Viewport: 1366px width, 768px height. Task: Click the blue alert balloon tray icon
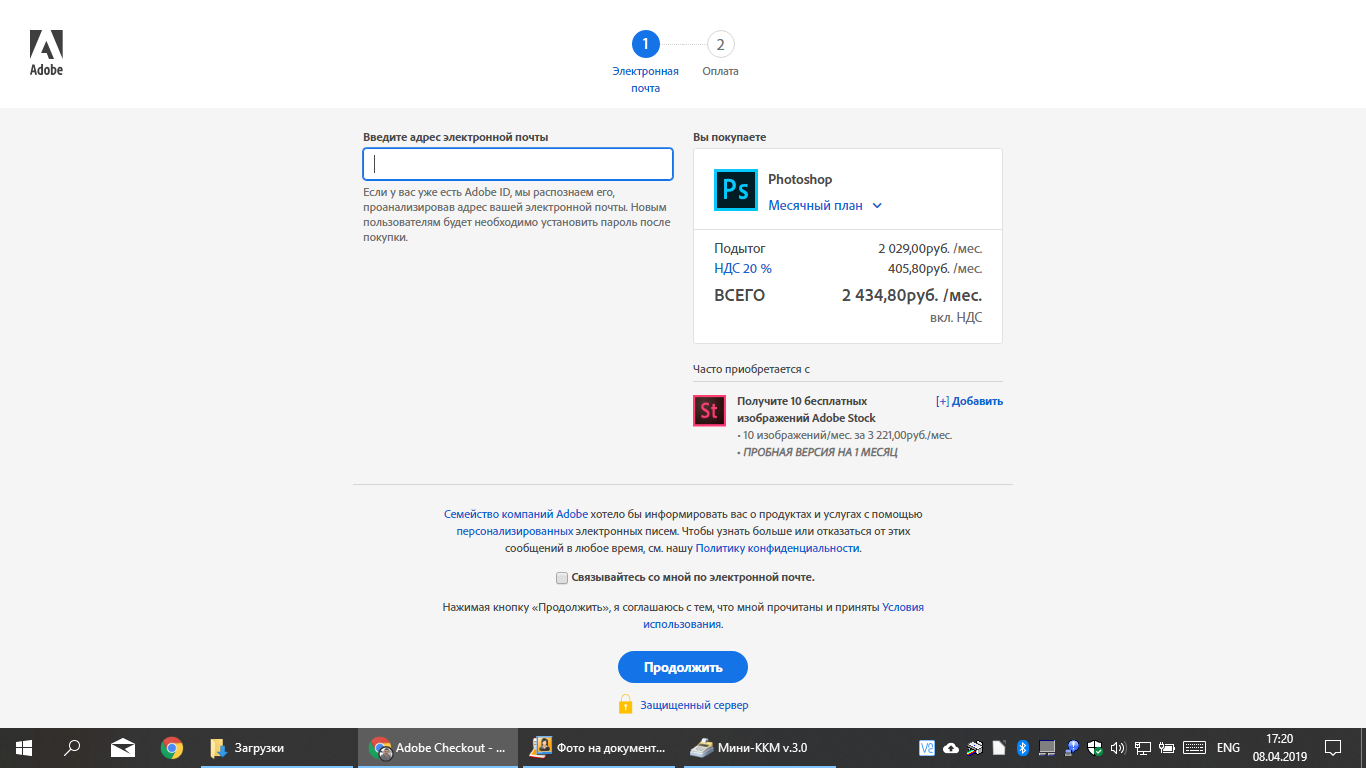click(x=1072, y=748)
